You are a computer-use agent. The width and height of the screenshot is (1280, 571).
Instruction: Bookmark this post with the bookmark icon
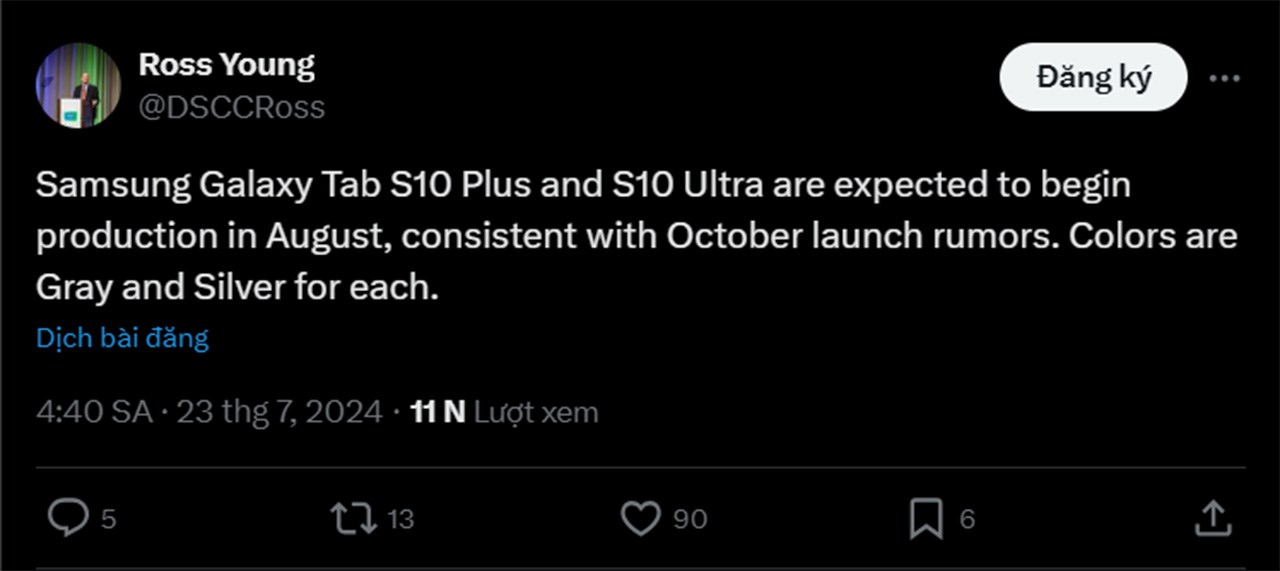coord(926,518)
